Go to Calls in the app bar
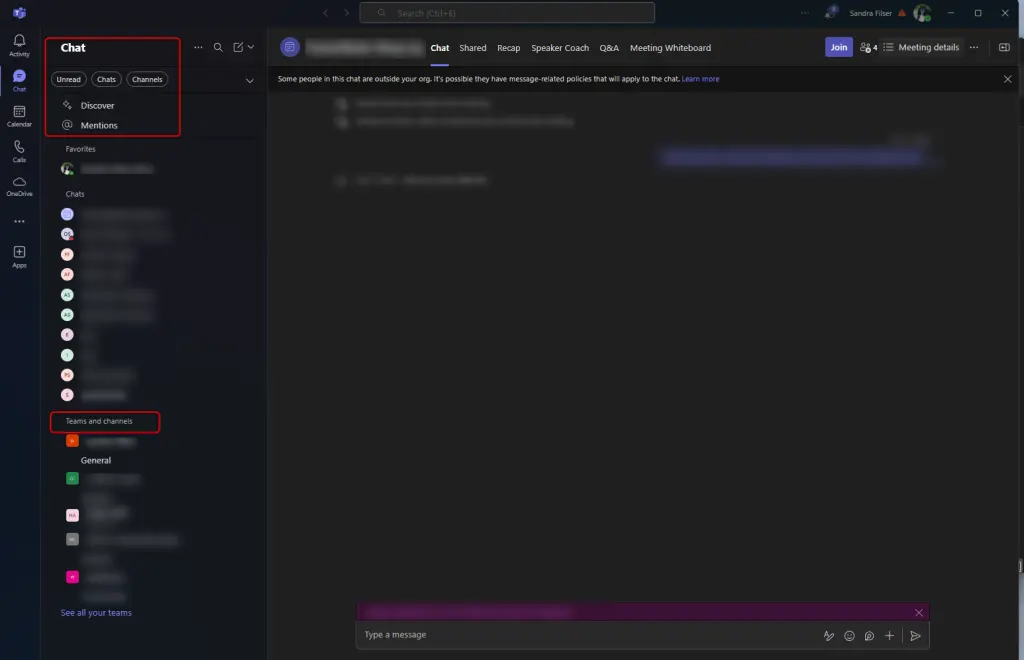 point(19,150)
